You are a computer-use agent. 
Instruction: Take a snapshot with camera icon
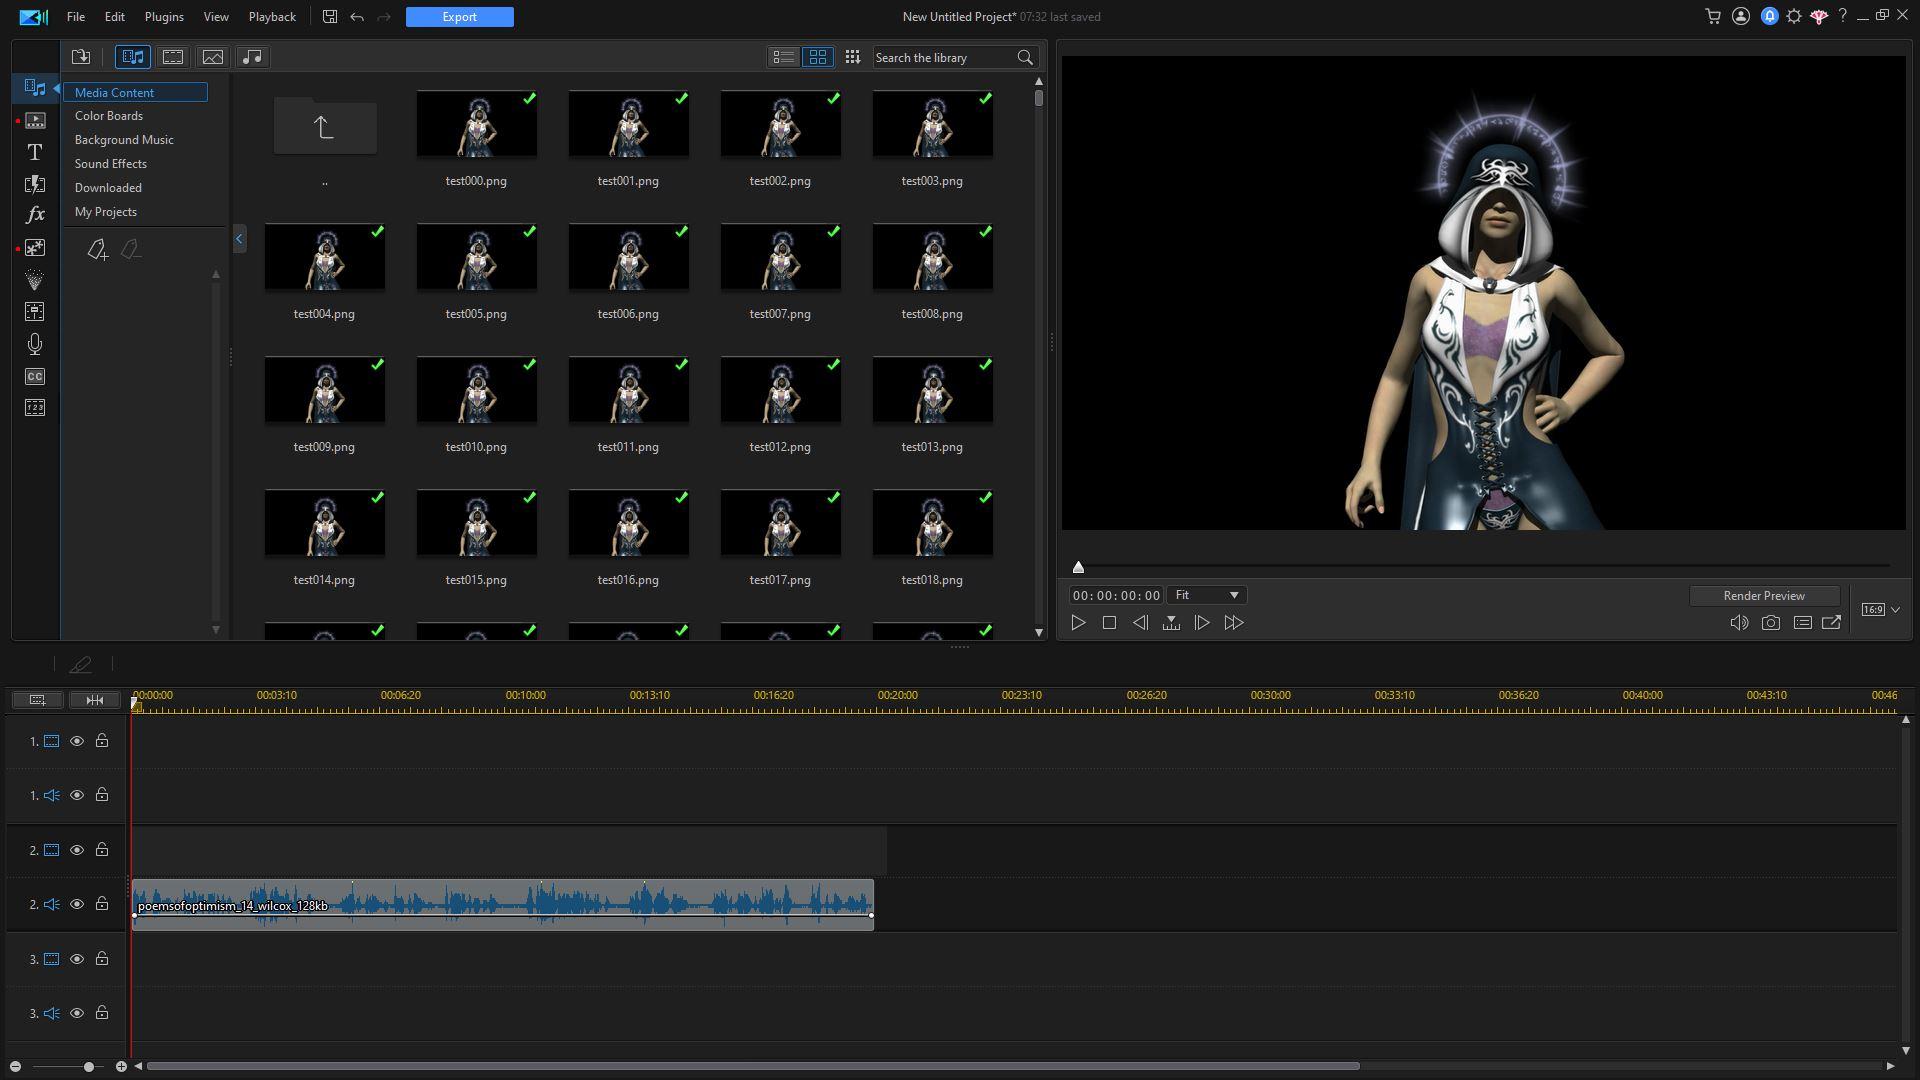pyautogui.click(x=1770, y=622)
